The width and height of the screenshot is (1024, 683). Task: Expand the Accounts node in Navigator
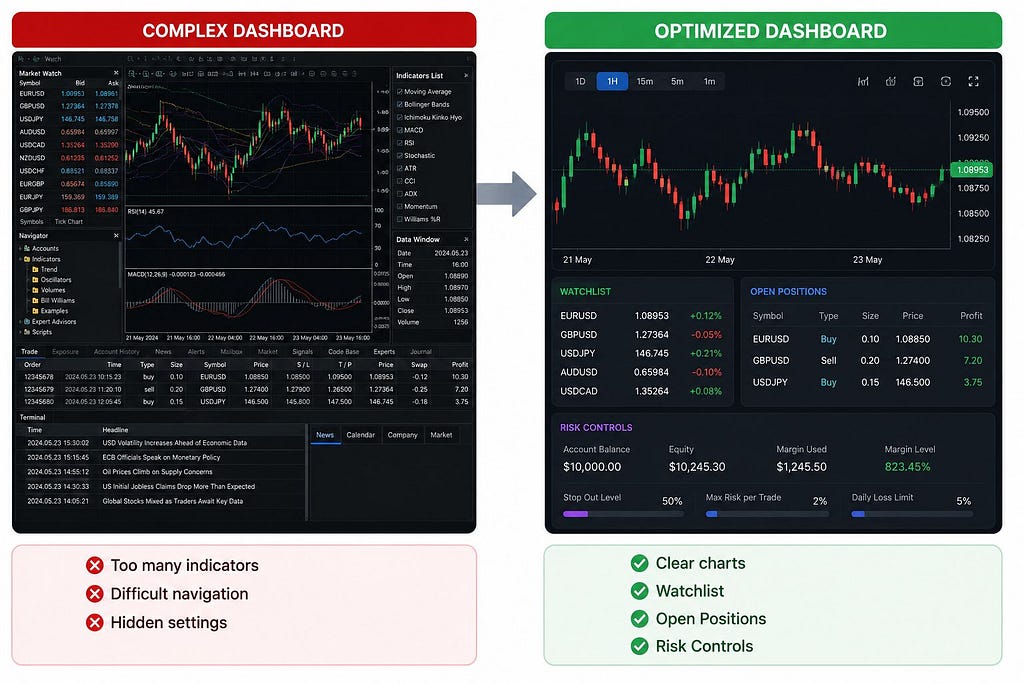pyautogui.click(x=20, y=249)
